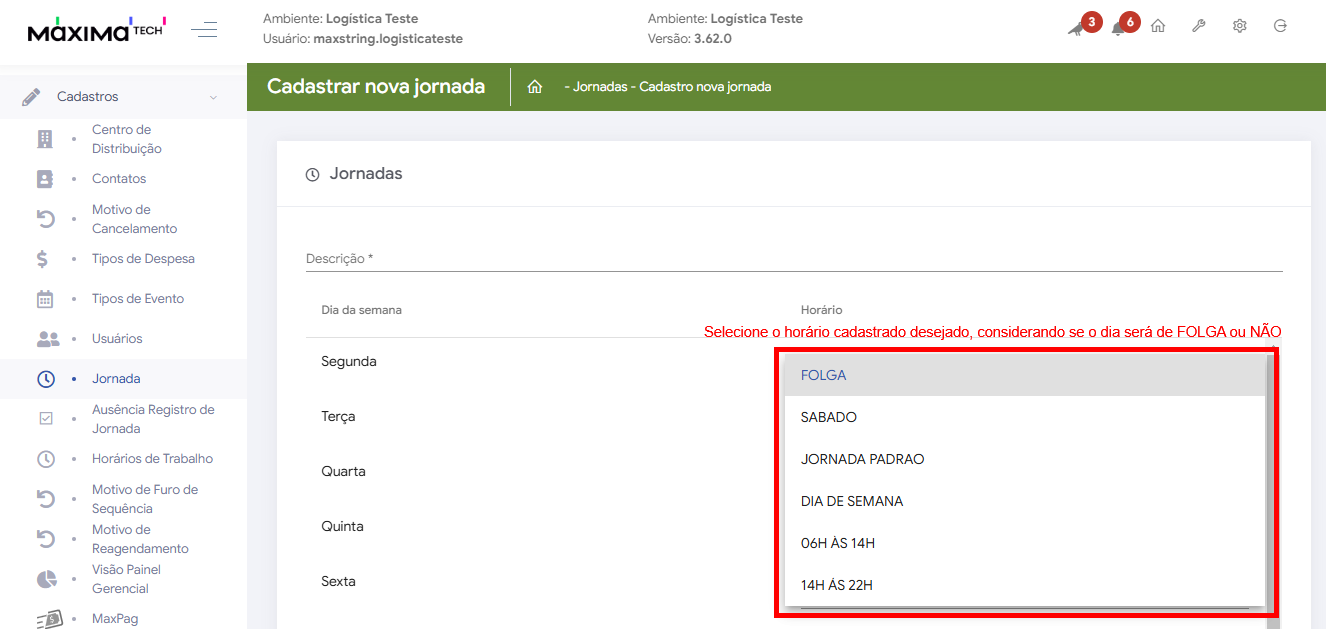Open the wrench tools icon
The width and height of the screenshot is (1326, 629).
[1198, 27]
